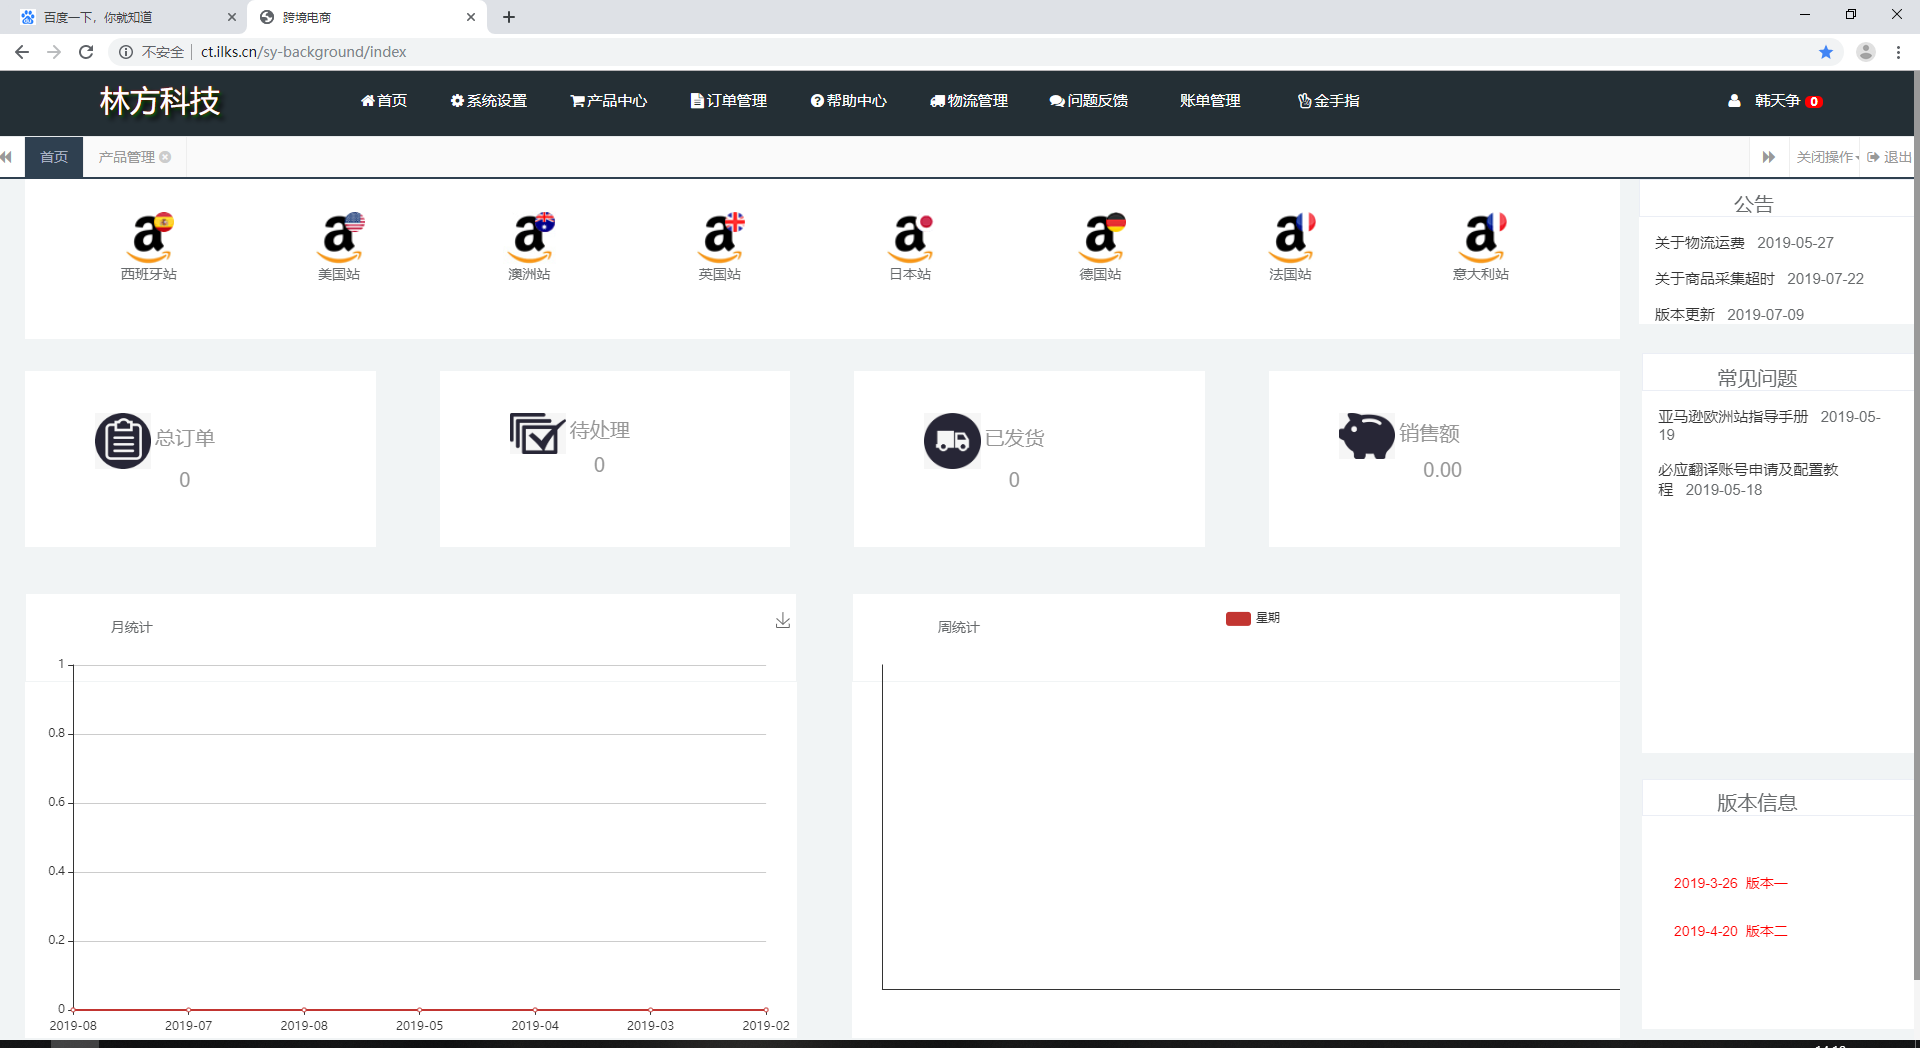The height and width of the screenshot is (1048, 1920).
Task: Switch to the 首页 page tab
Action: pos(54,157)
